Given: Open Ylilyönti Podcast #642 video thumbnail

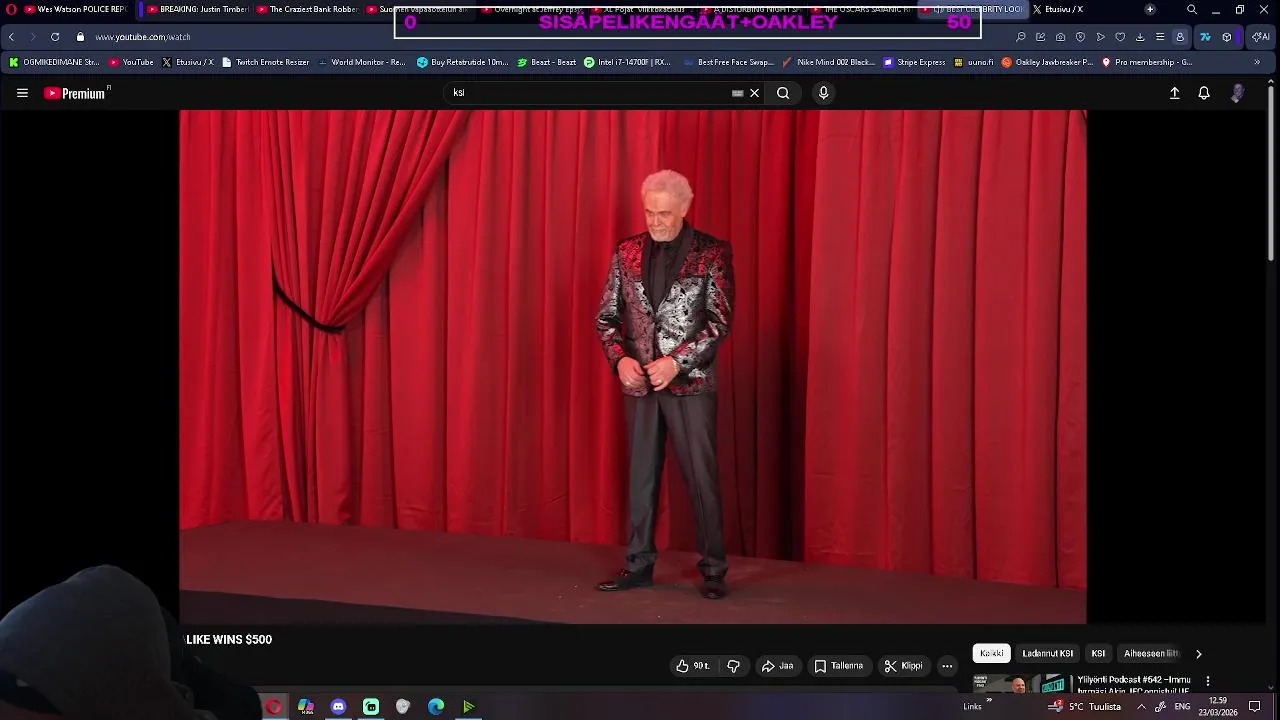Looking at the screenshot, I should click(x=1022, y=685).
